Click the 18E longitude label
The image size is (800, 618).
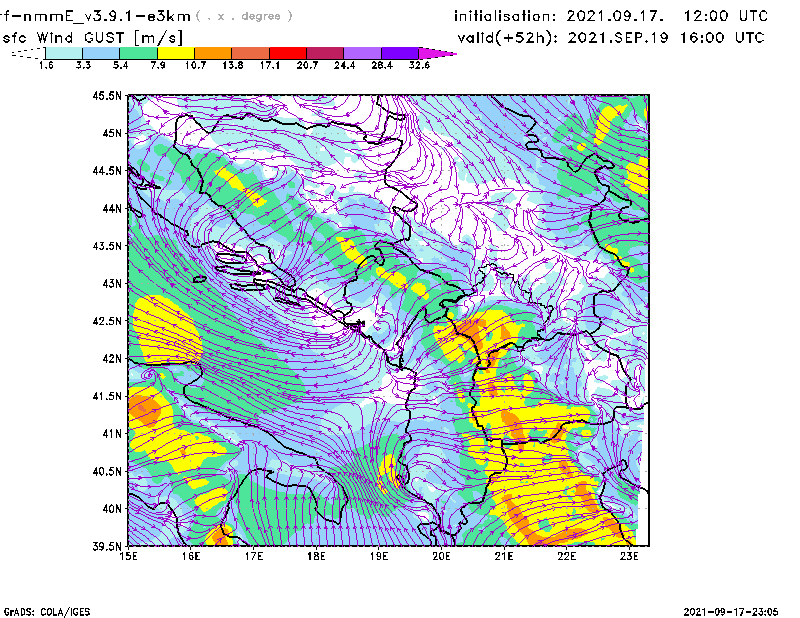(316, 556)
